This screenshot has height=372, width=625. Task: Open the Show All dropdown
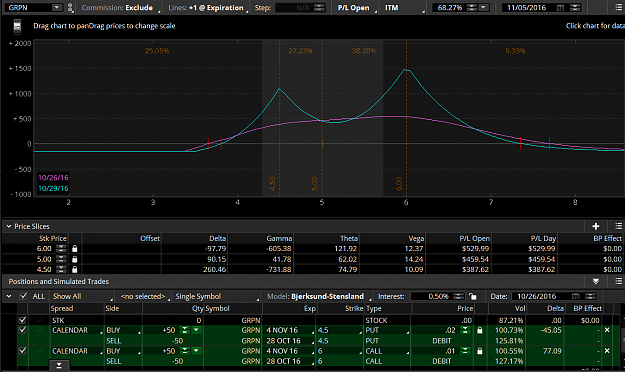click(82, 296)
